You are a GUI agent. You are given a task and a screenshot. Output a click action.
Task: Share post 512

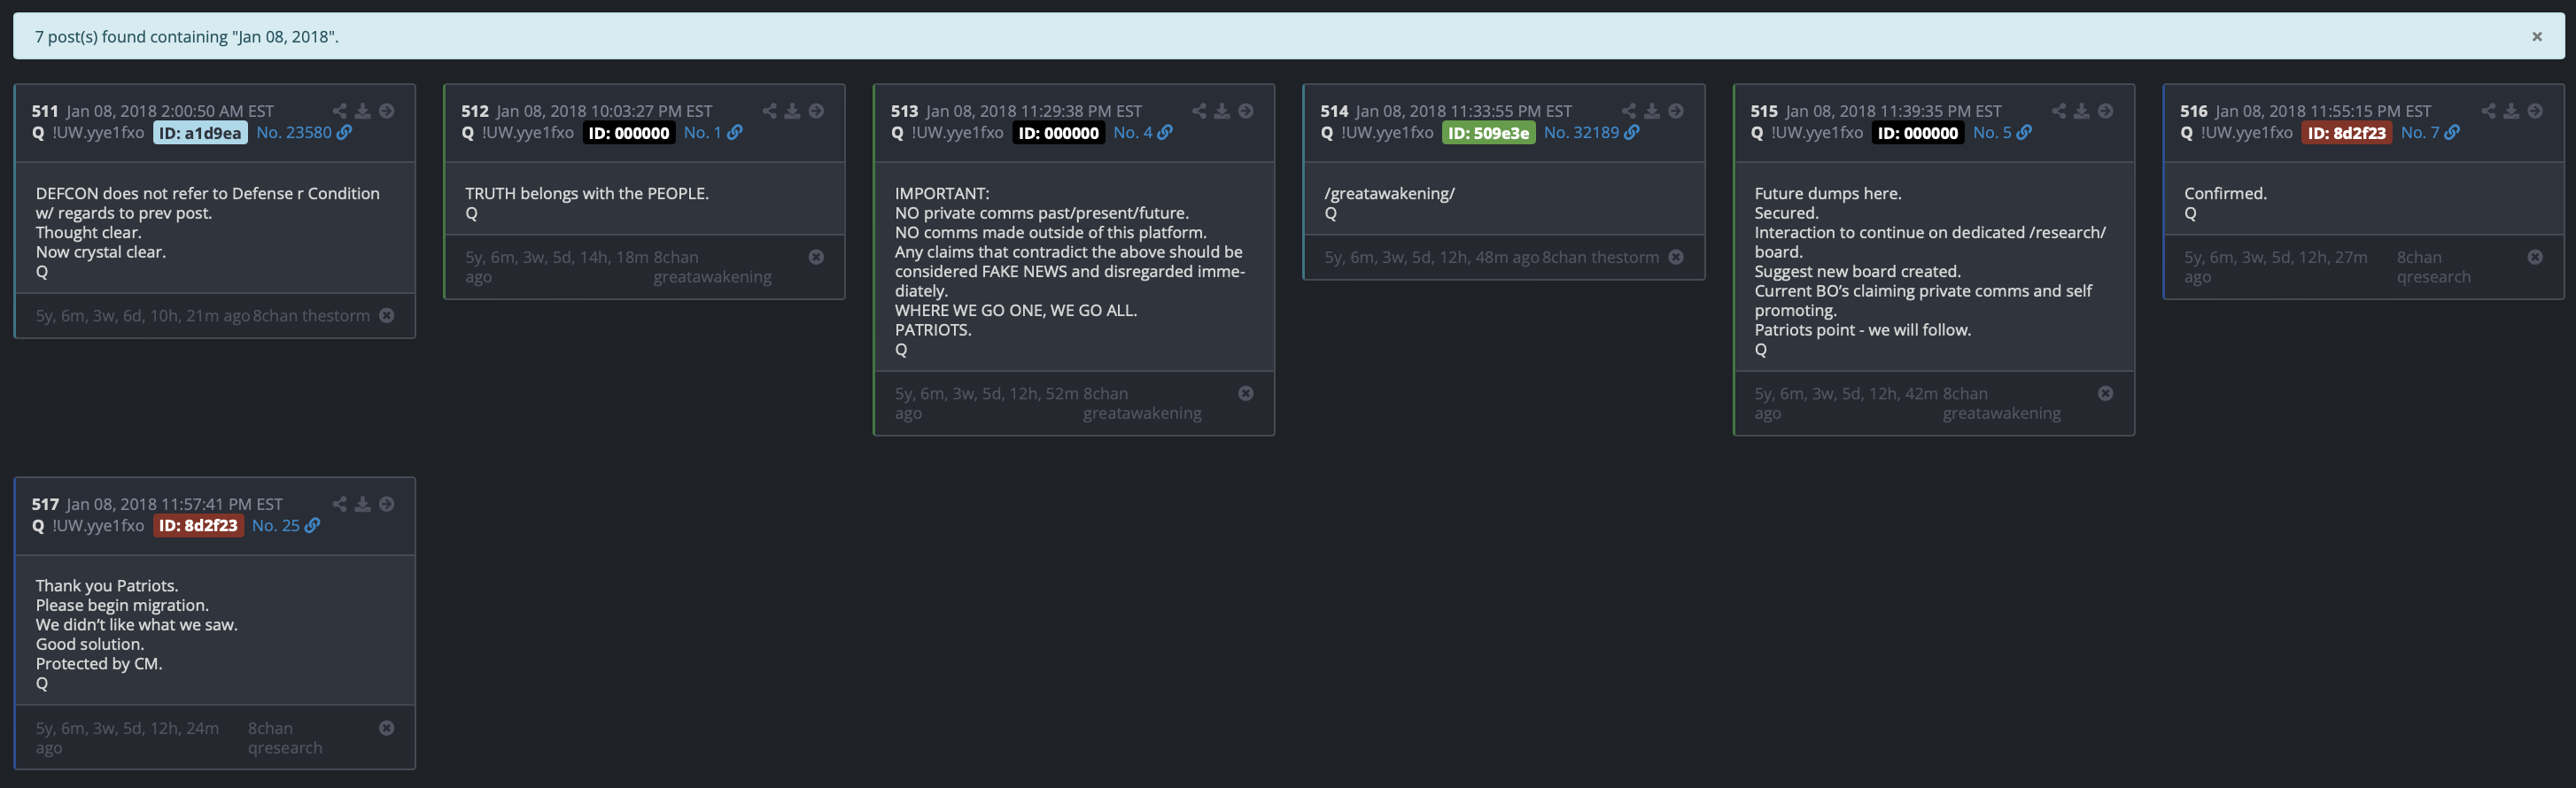pyautogui.click(x=770, y=111)
